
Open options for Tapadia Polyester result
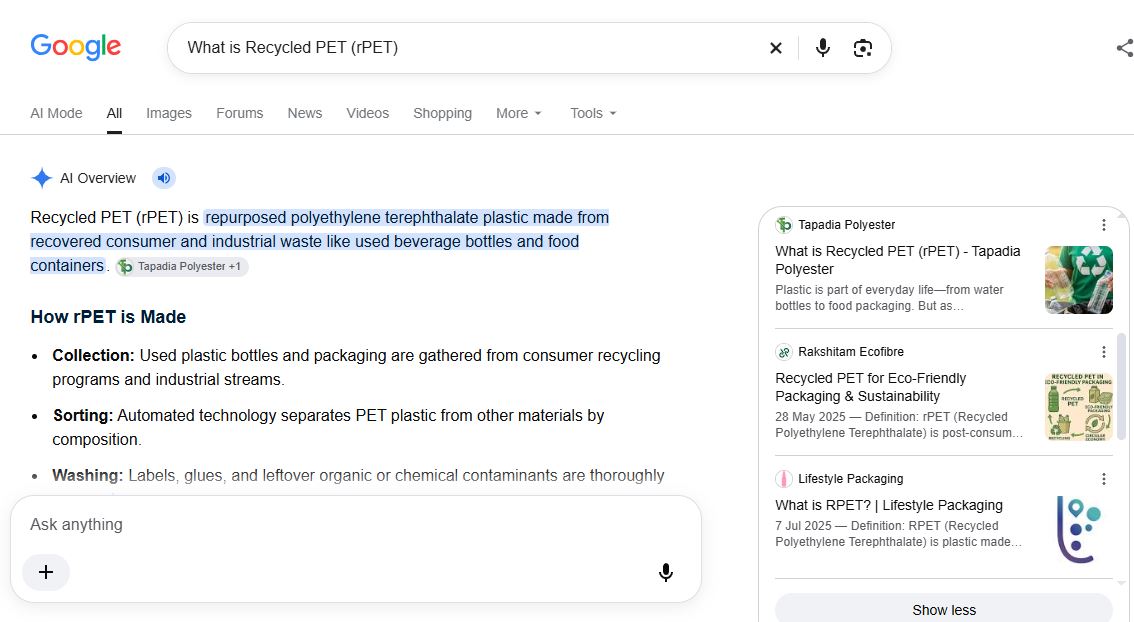tap(1104, 225)
